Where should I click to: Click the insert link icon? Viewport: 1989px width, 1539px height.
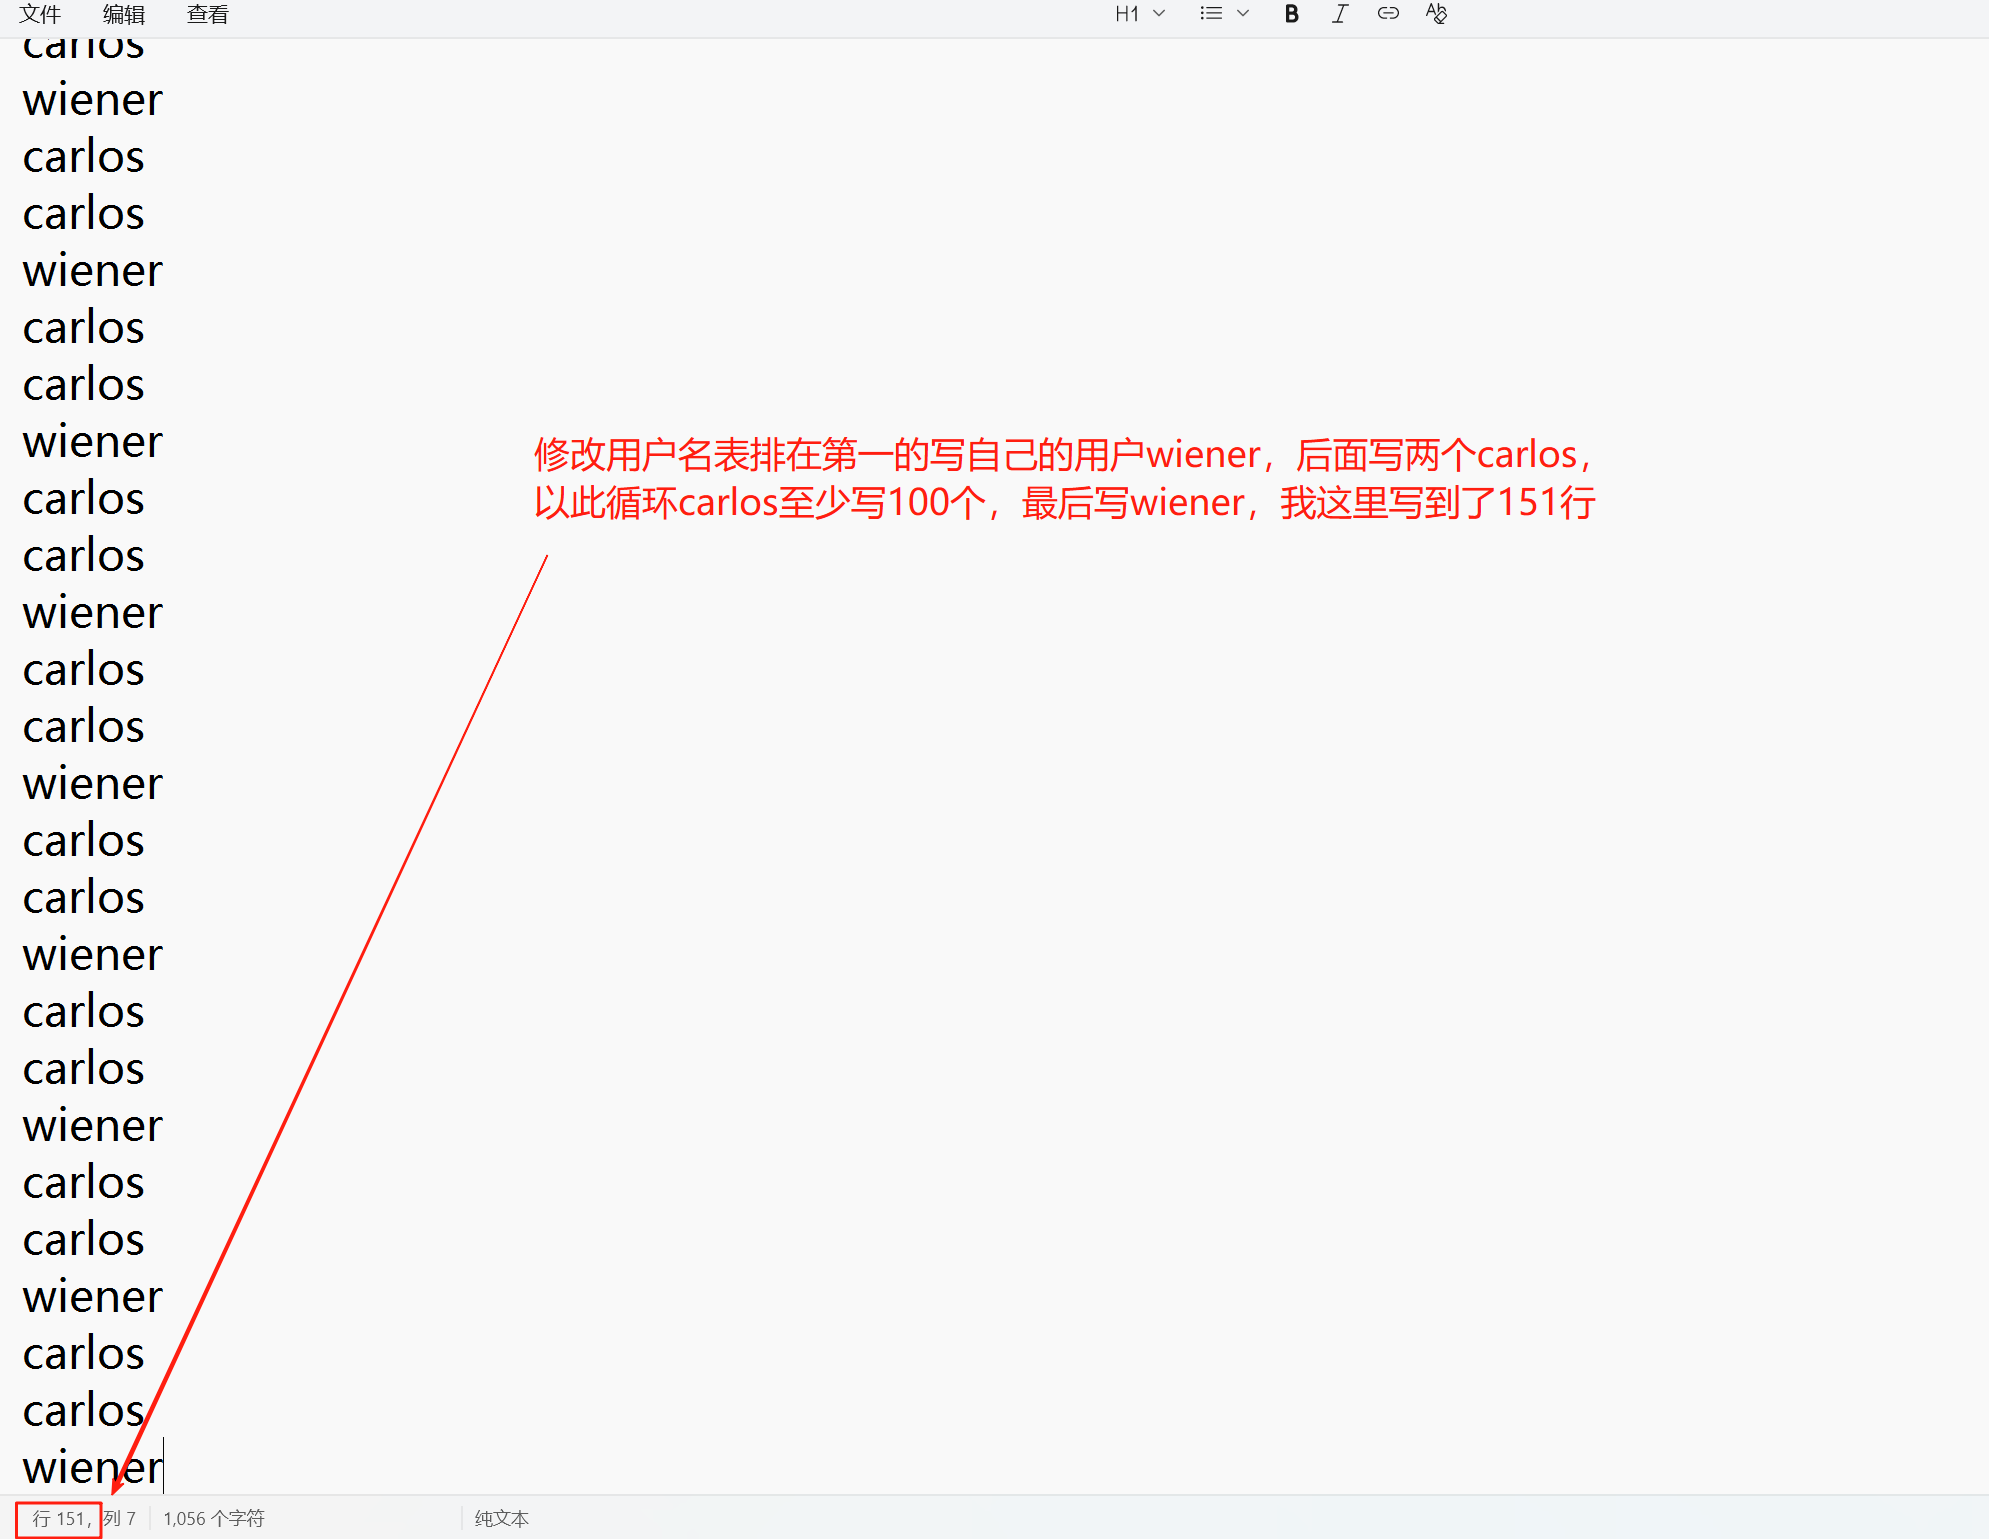[1387, 14]
